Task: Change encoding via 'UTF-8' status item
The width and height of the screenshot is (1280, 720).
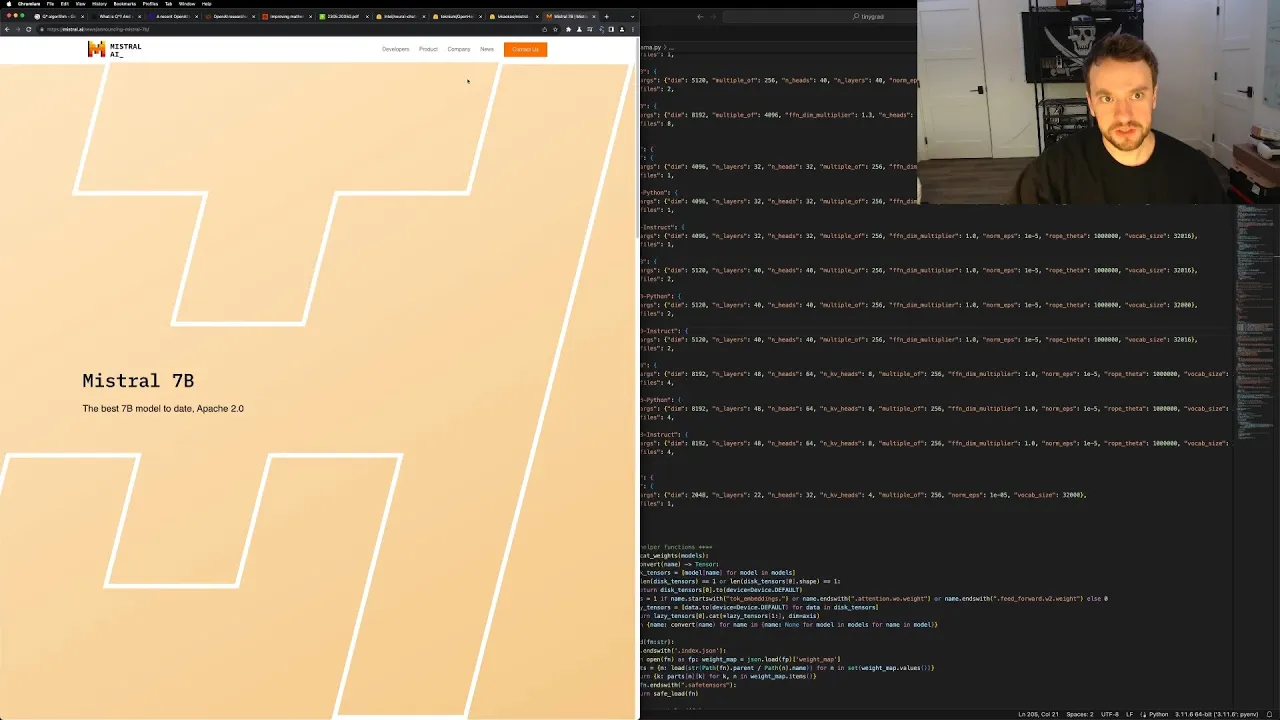Action: click(x=1110, y=714)
